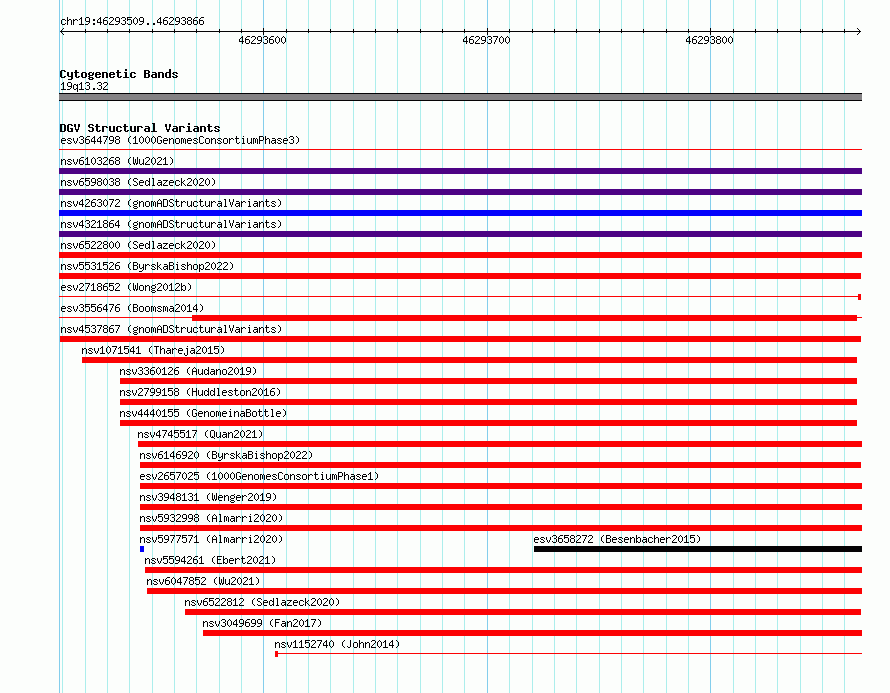Image resolution: width=890 pixels, height=693 pixels.
Task: Click esv2657025 1000GenomesConsortiumPhase1 label
Action: click(259, 476)
